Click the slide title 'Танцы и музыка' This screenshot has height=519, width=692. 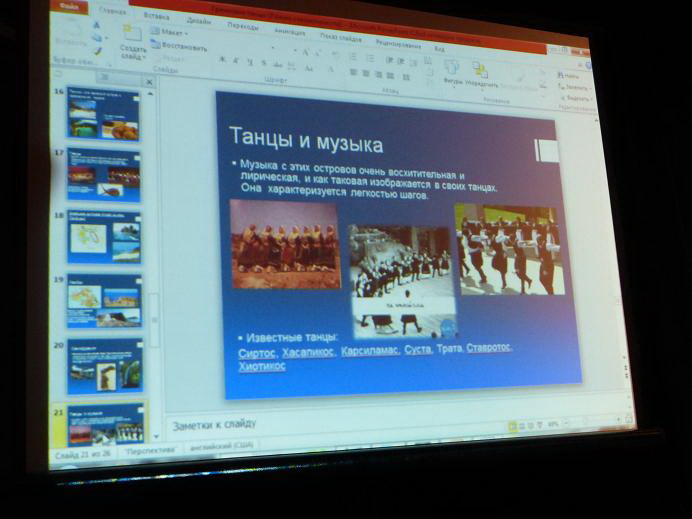tap(306, 140)
